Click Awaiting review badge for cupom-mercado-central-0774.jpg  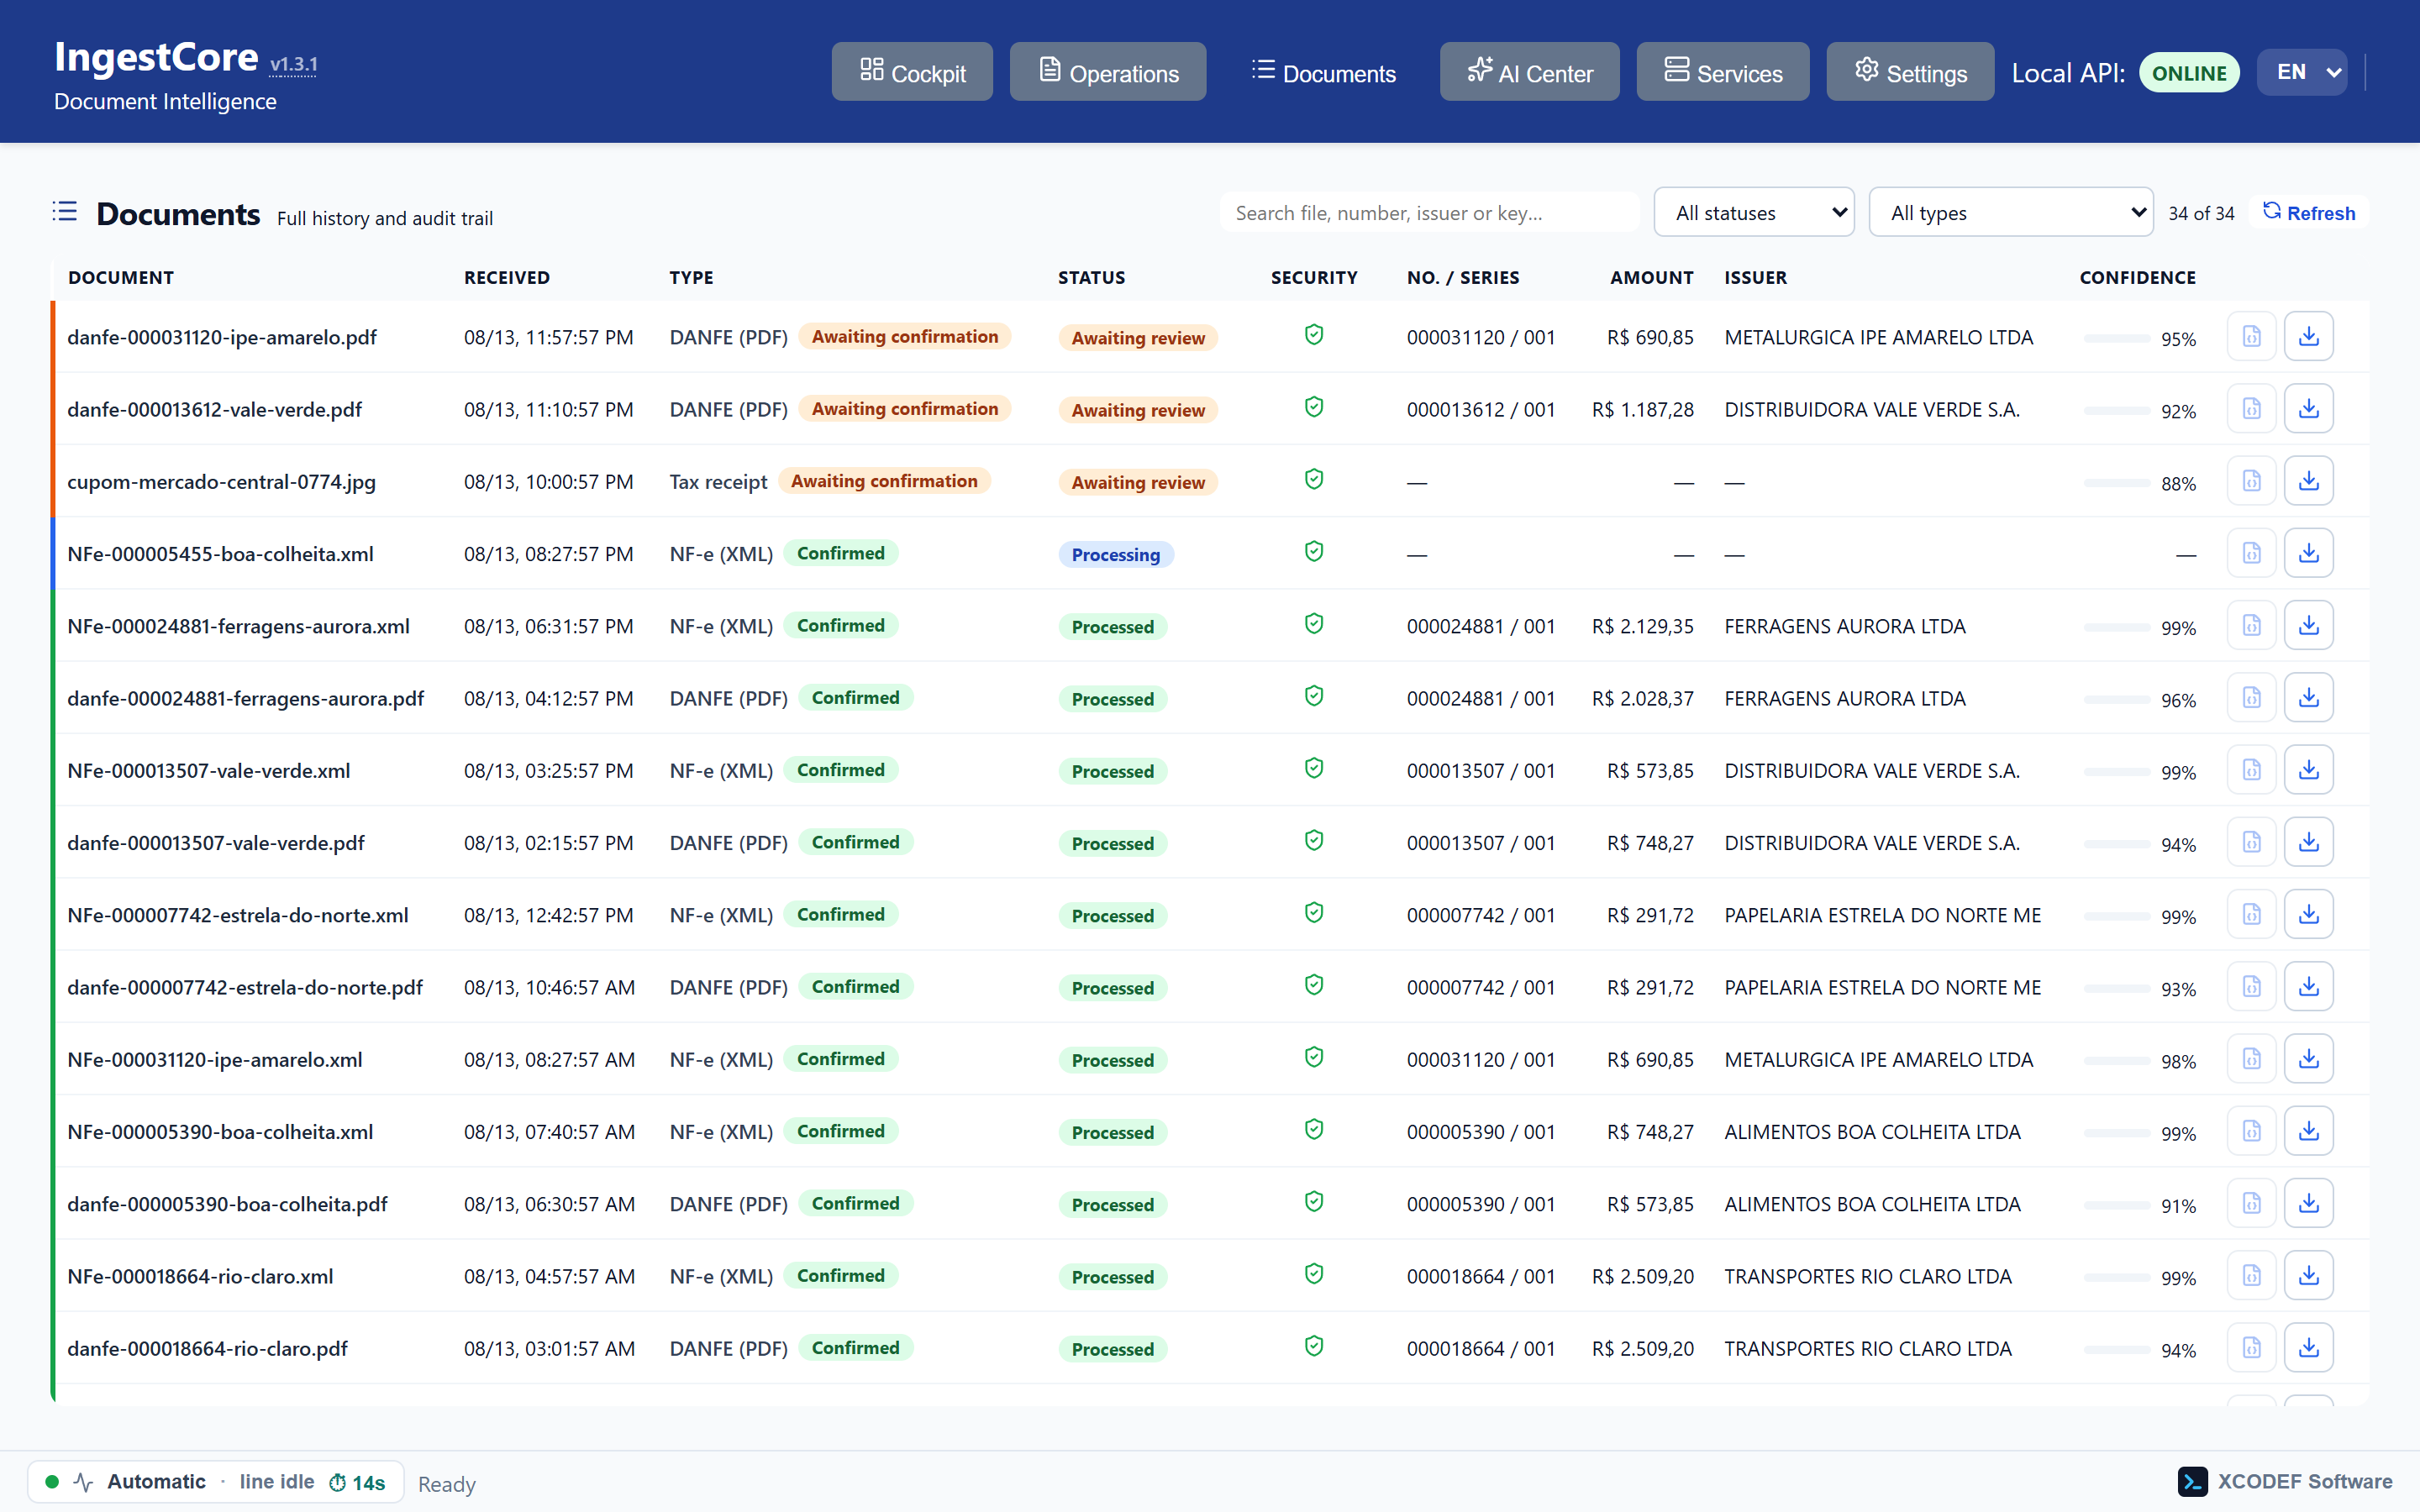click(1138, 482)
